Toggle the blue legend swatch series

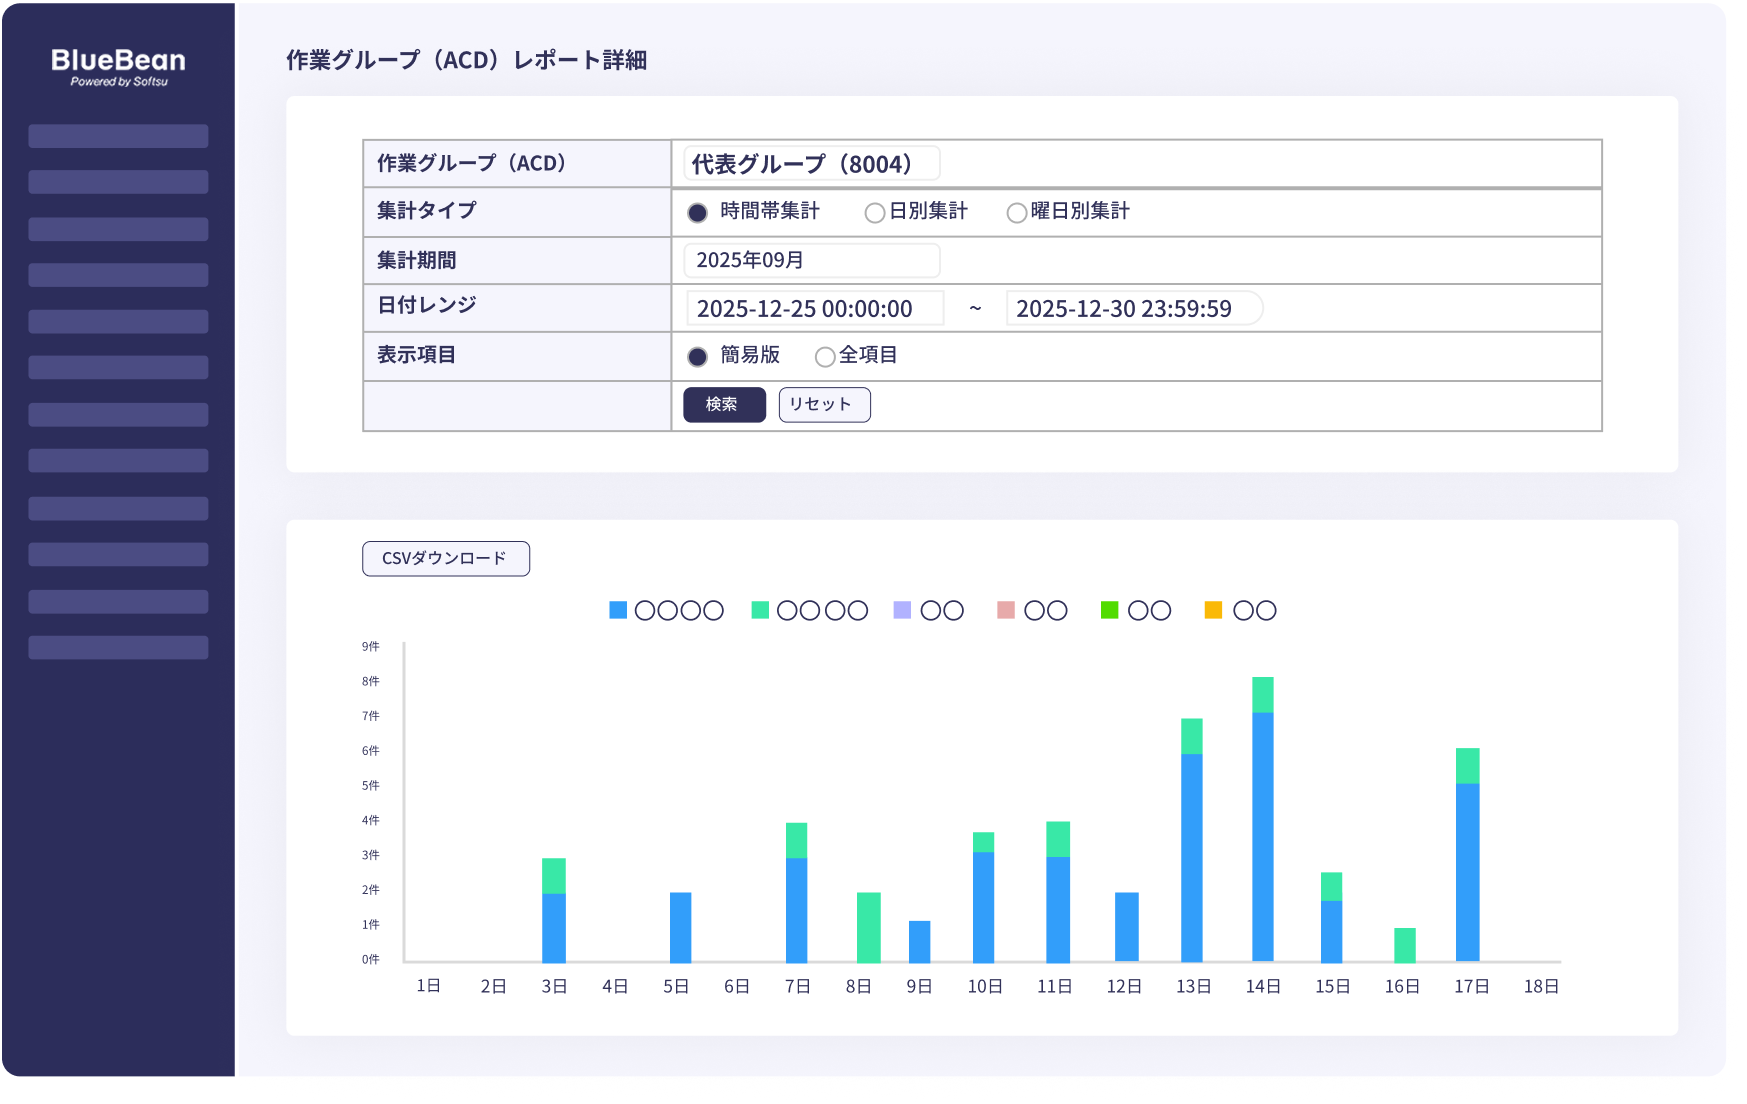click(x=618, y=610)
